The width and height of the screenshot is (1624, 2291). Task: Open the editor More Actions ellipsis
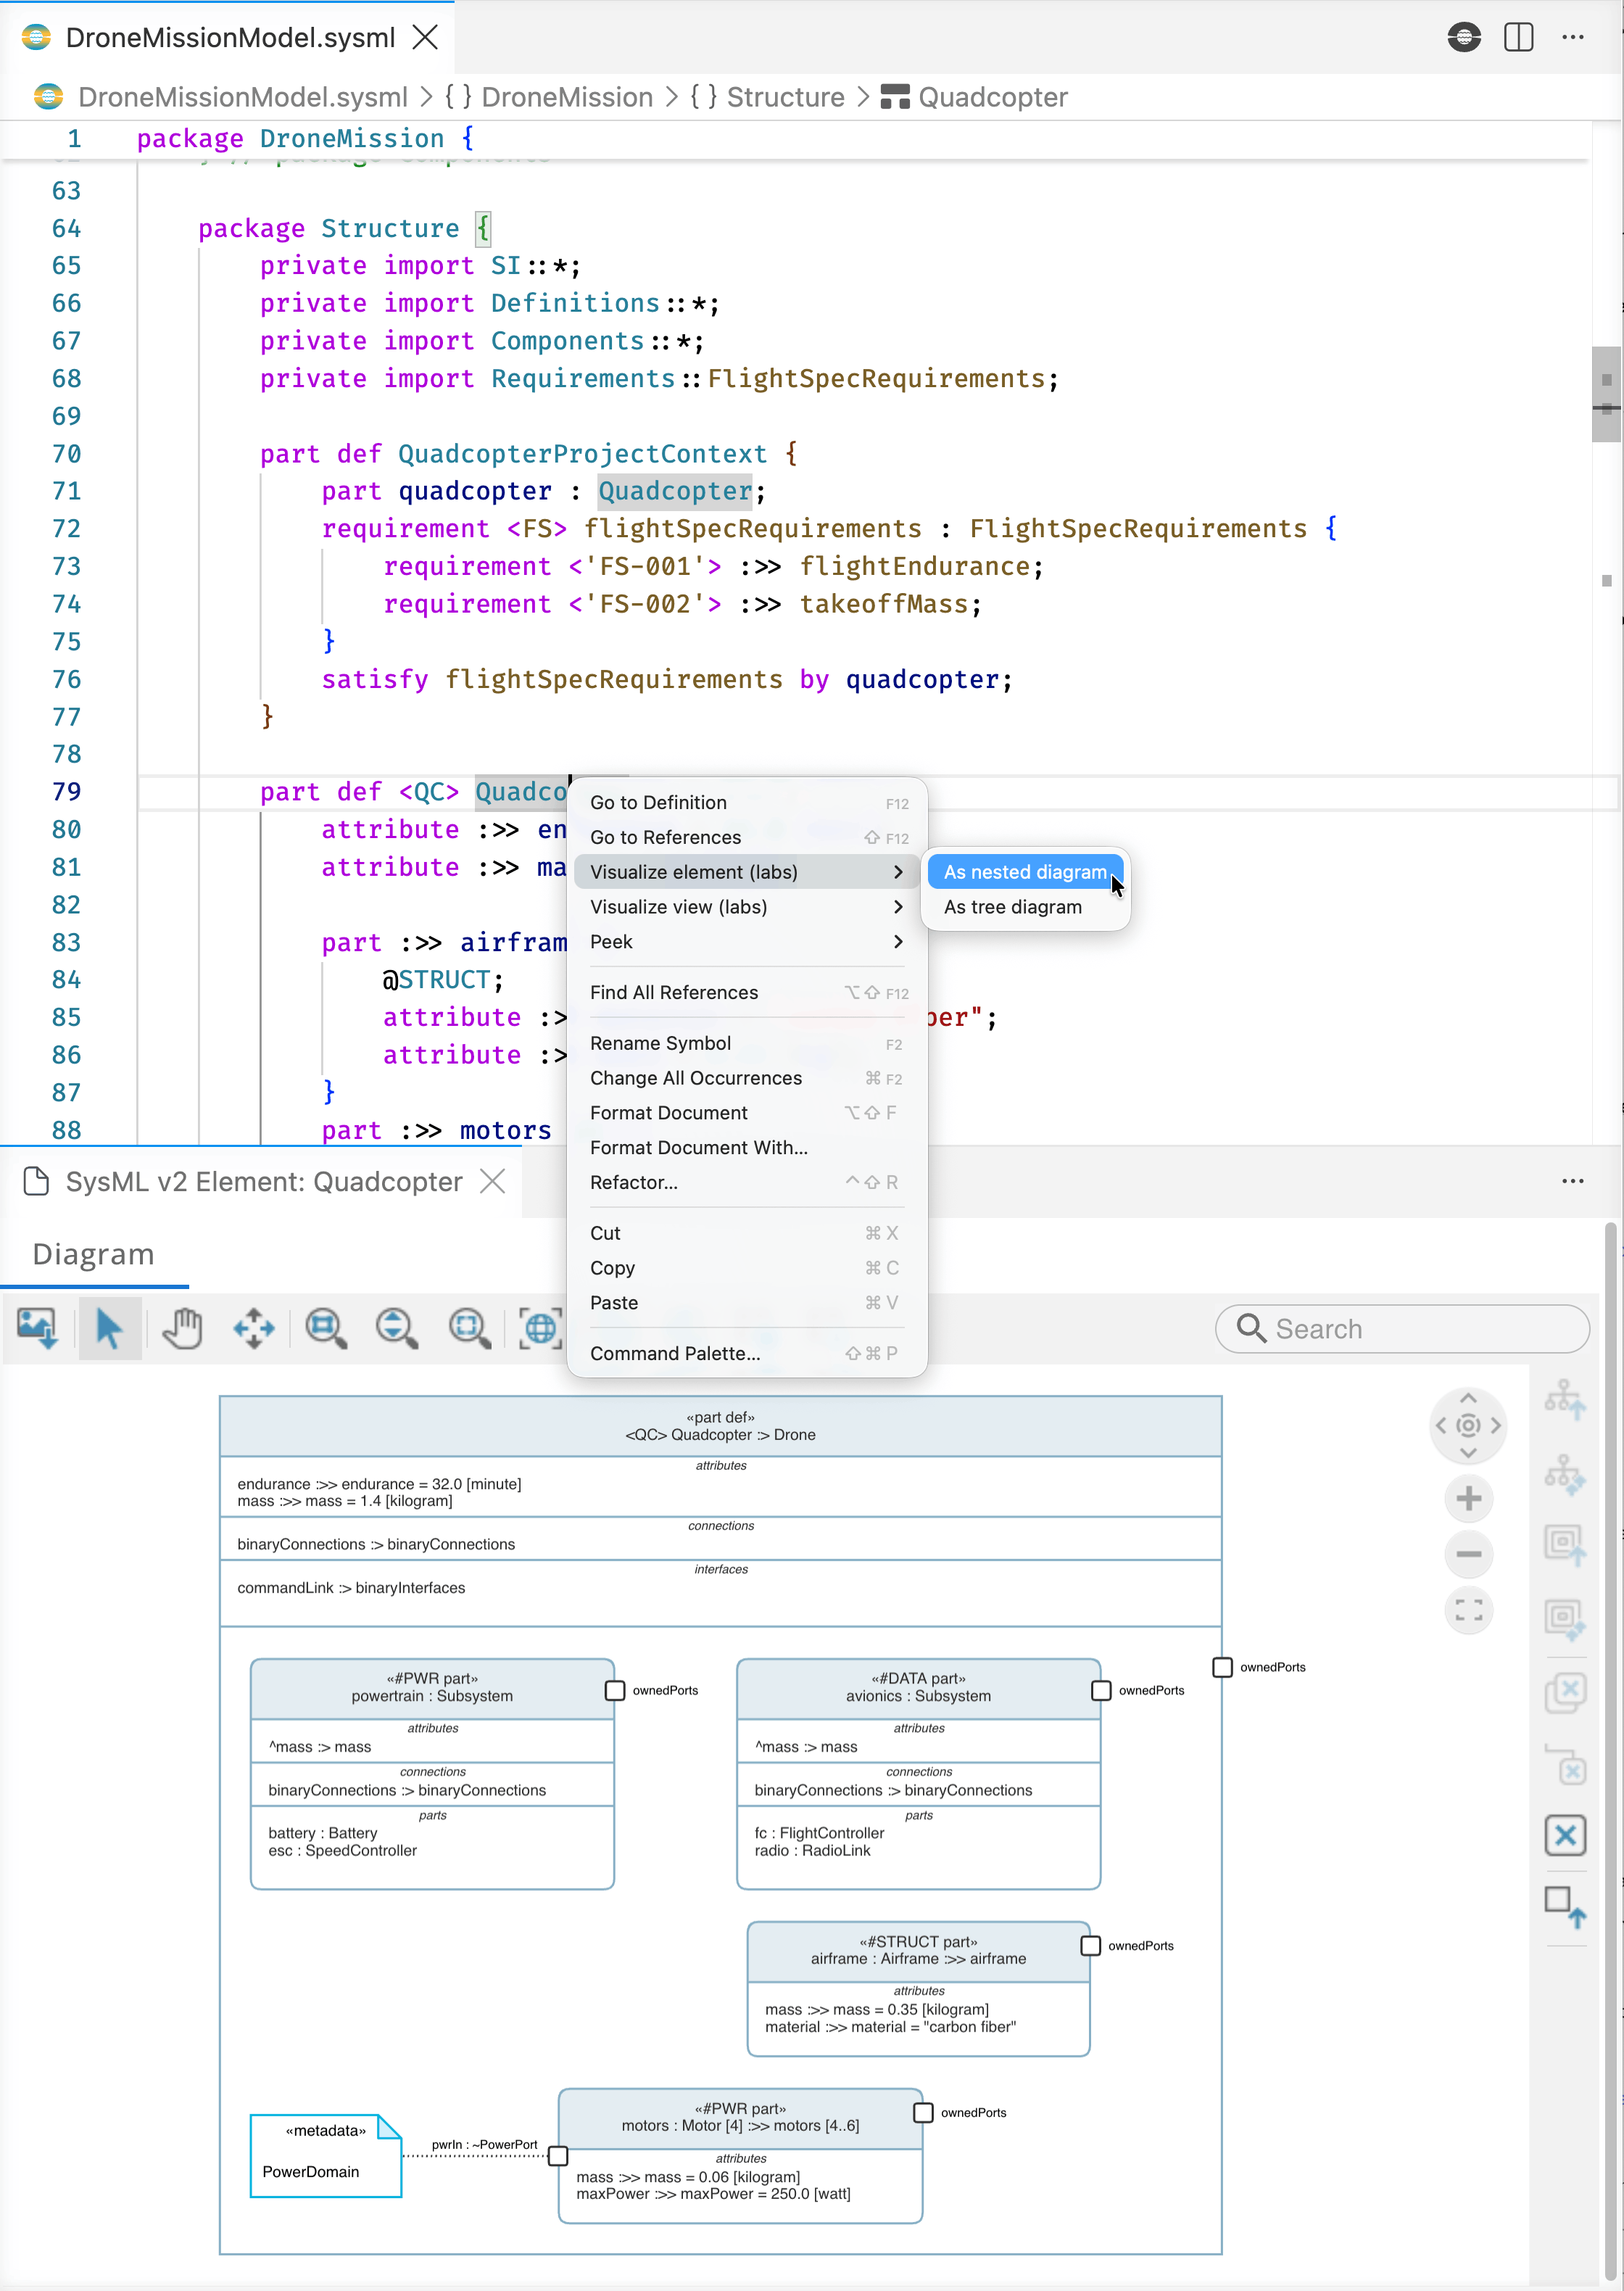point(1573,37)
